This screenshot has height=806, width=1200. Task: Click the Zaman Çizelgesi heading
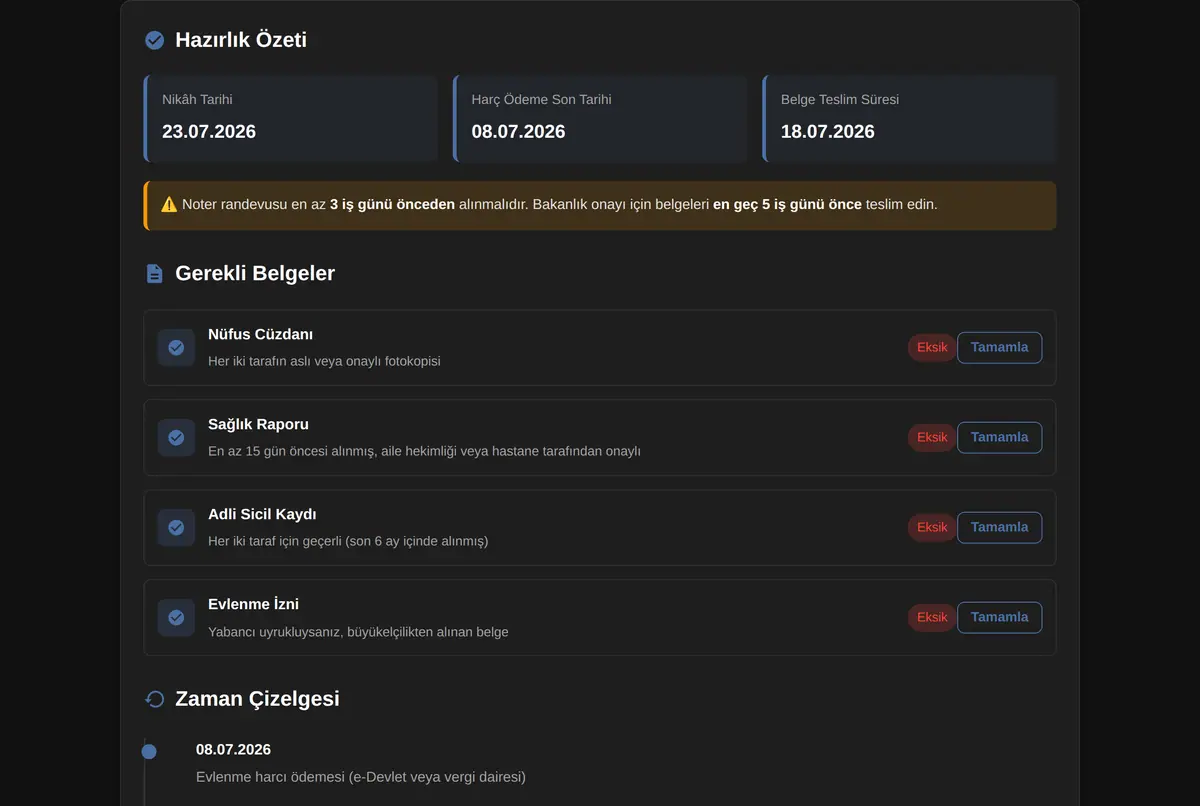pos(257,699)
